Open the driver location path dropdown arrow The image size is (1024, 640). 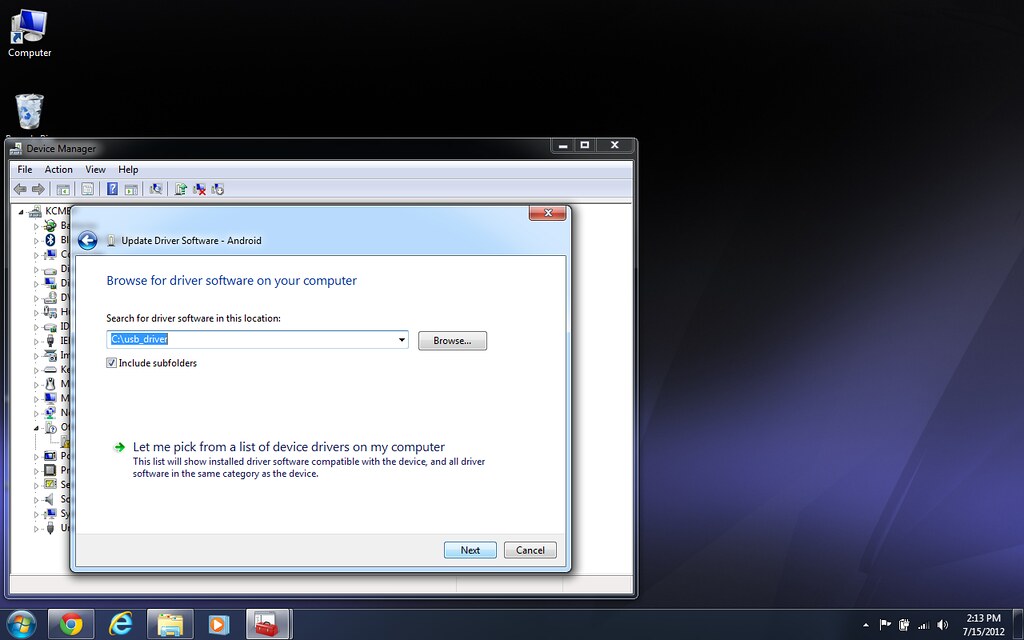[x=402, y=340]
